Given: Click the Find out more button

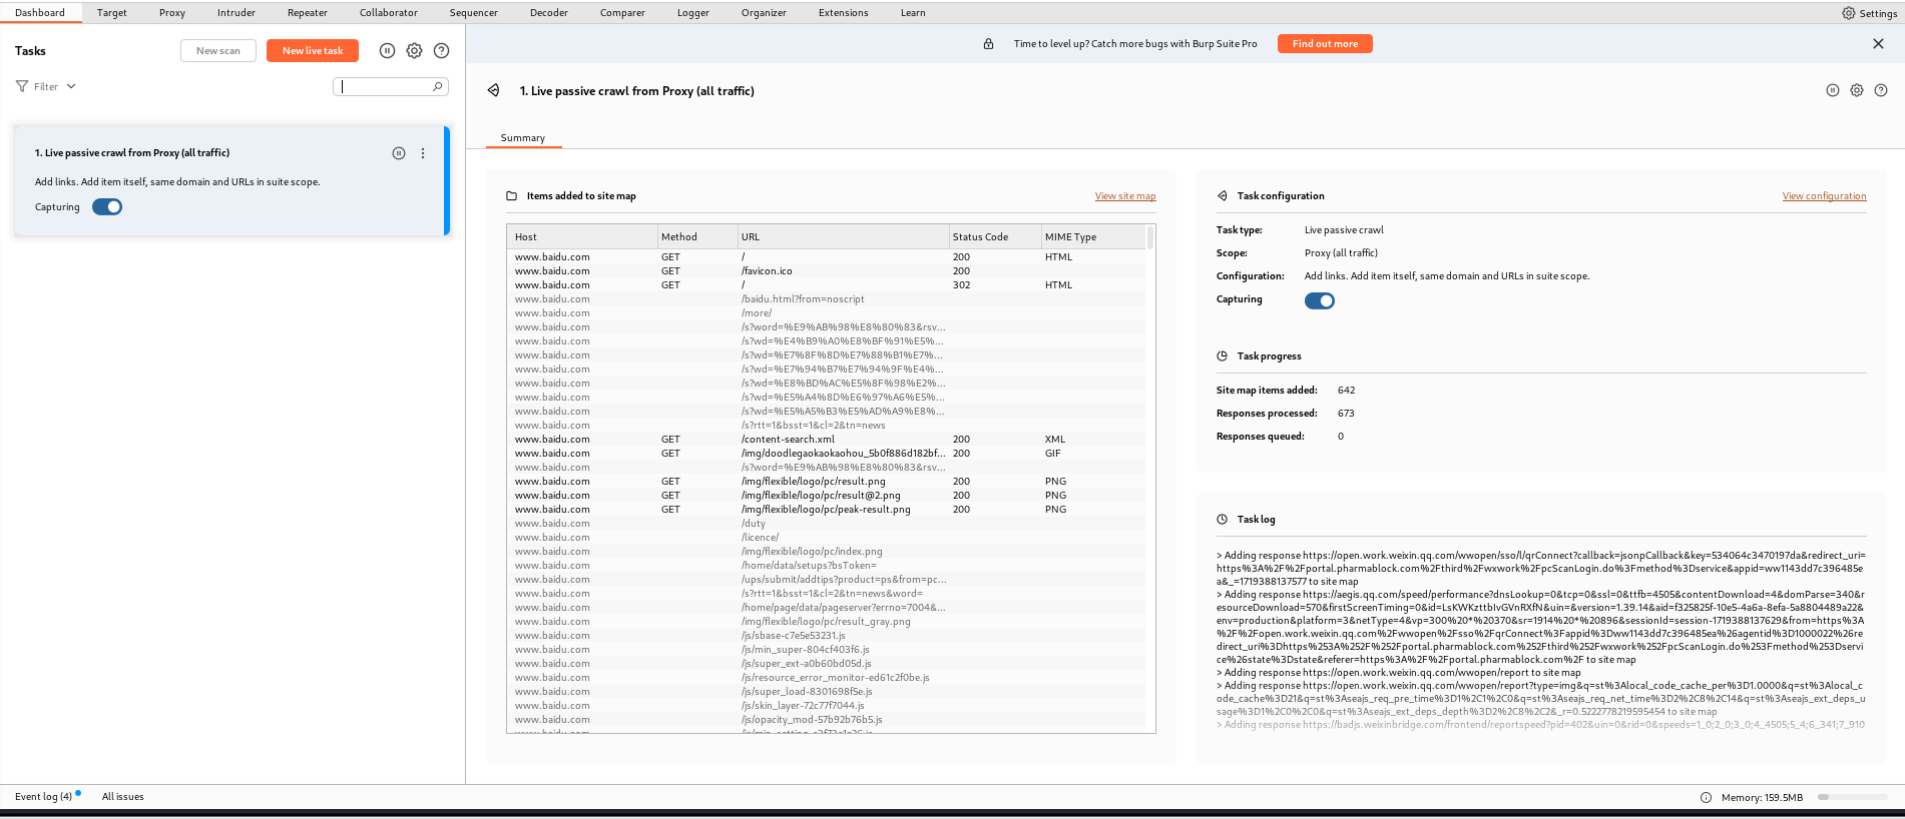Looking at the screenshot, I should (1325, 44).
